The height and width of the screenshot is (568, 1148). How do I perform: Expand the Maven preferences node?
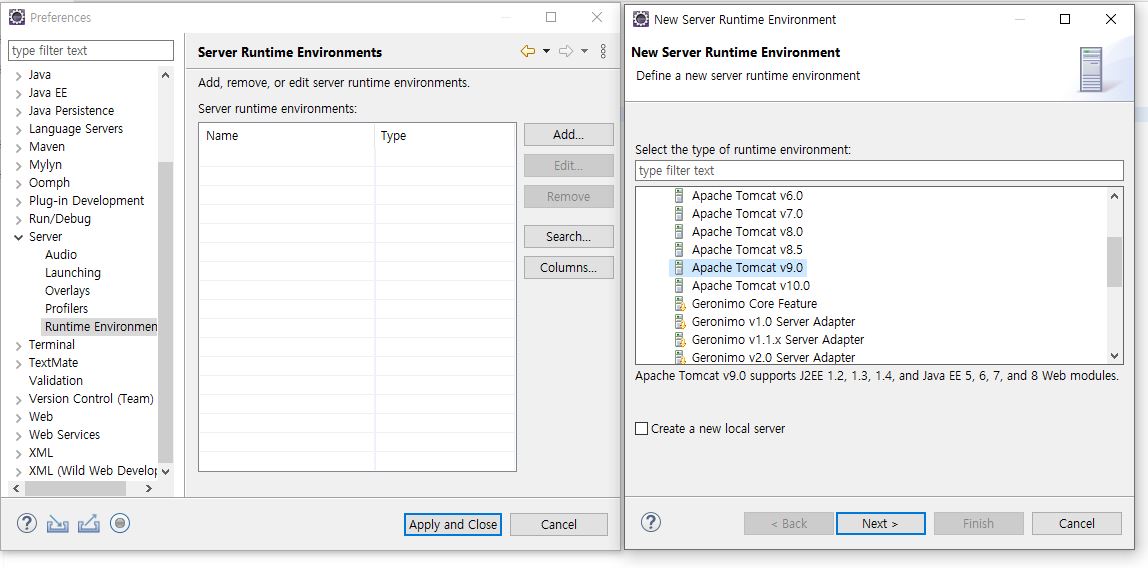pyautogui.click(x=19, y=147)
